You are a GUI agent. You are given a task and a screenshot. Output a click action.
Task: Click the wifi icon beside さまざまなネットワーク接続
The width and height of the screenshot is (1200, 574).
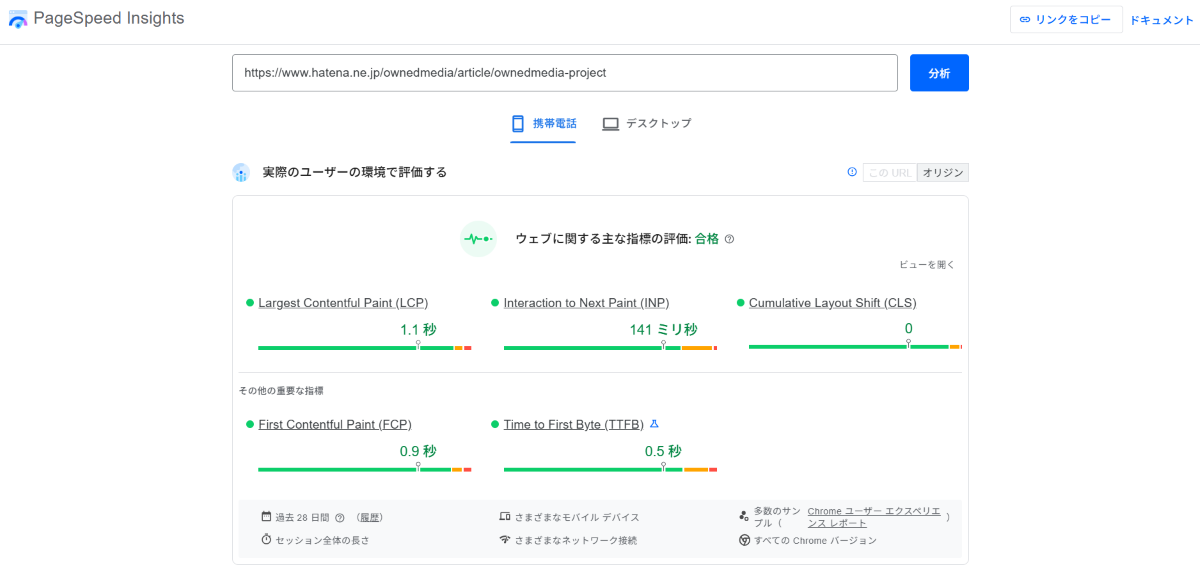click(x=505, y=540)
